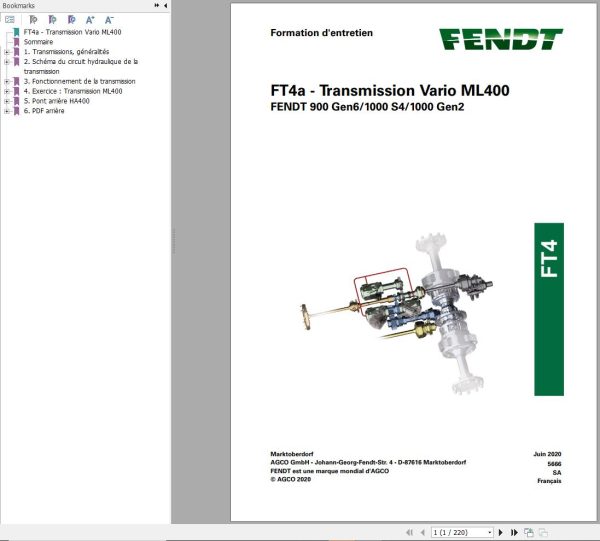600x541 pixels.
Task: Click the date Juin 2020
Action: point(547,454)
